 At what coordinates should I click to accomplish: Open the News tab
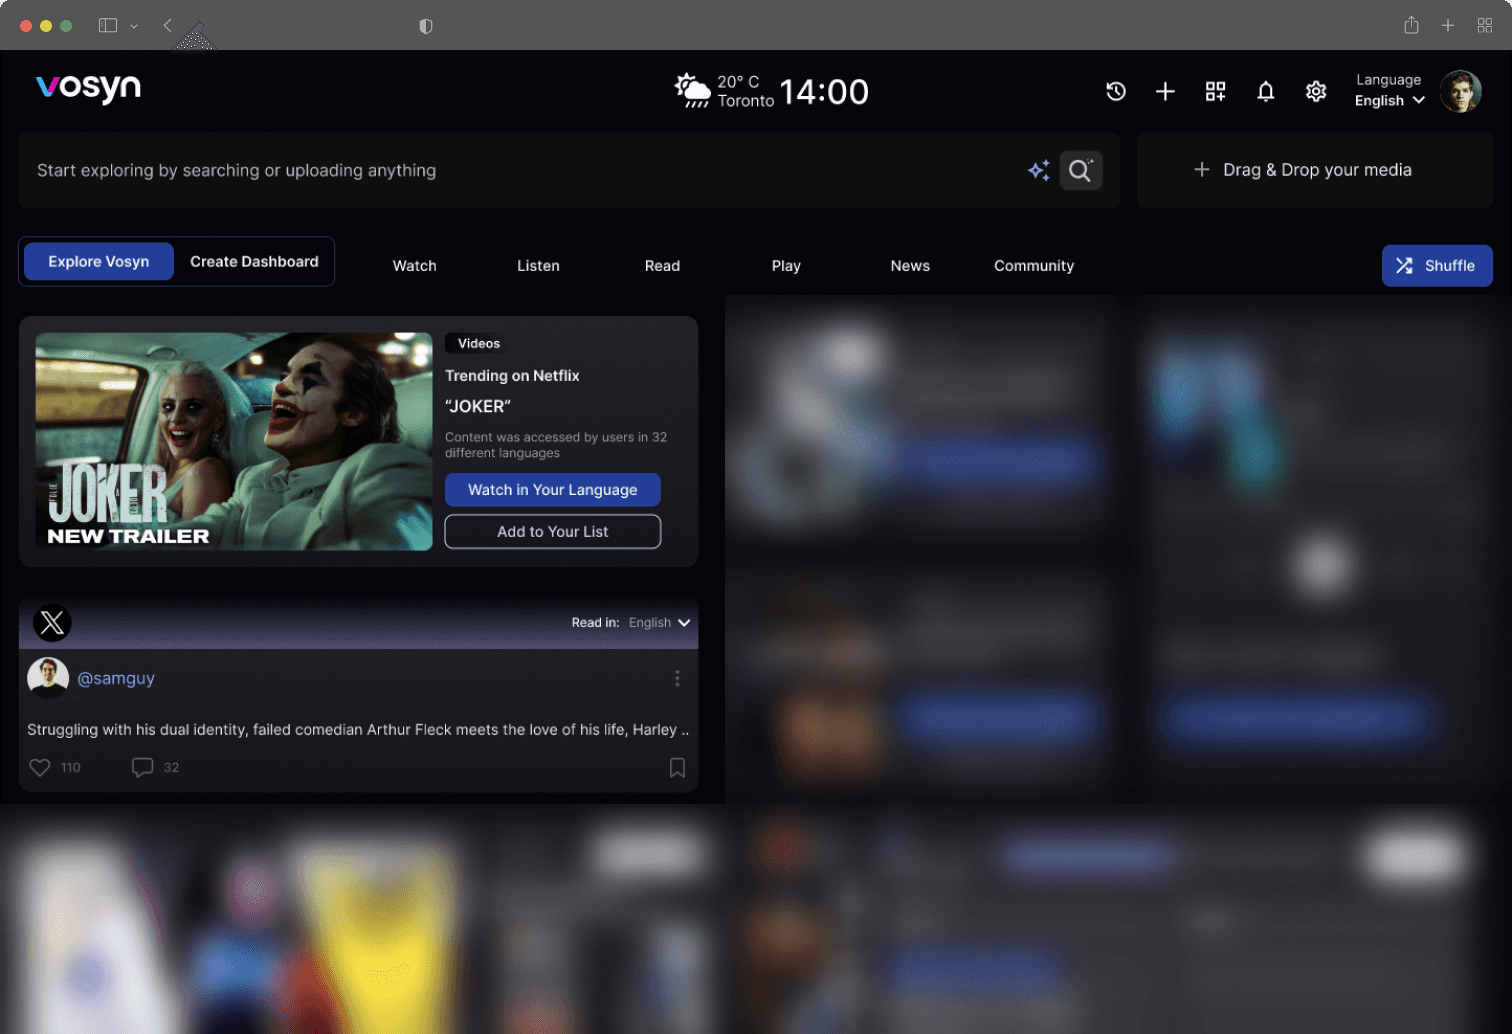[910, 266]
